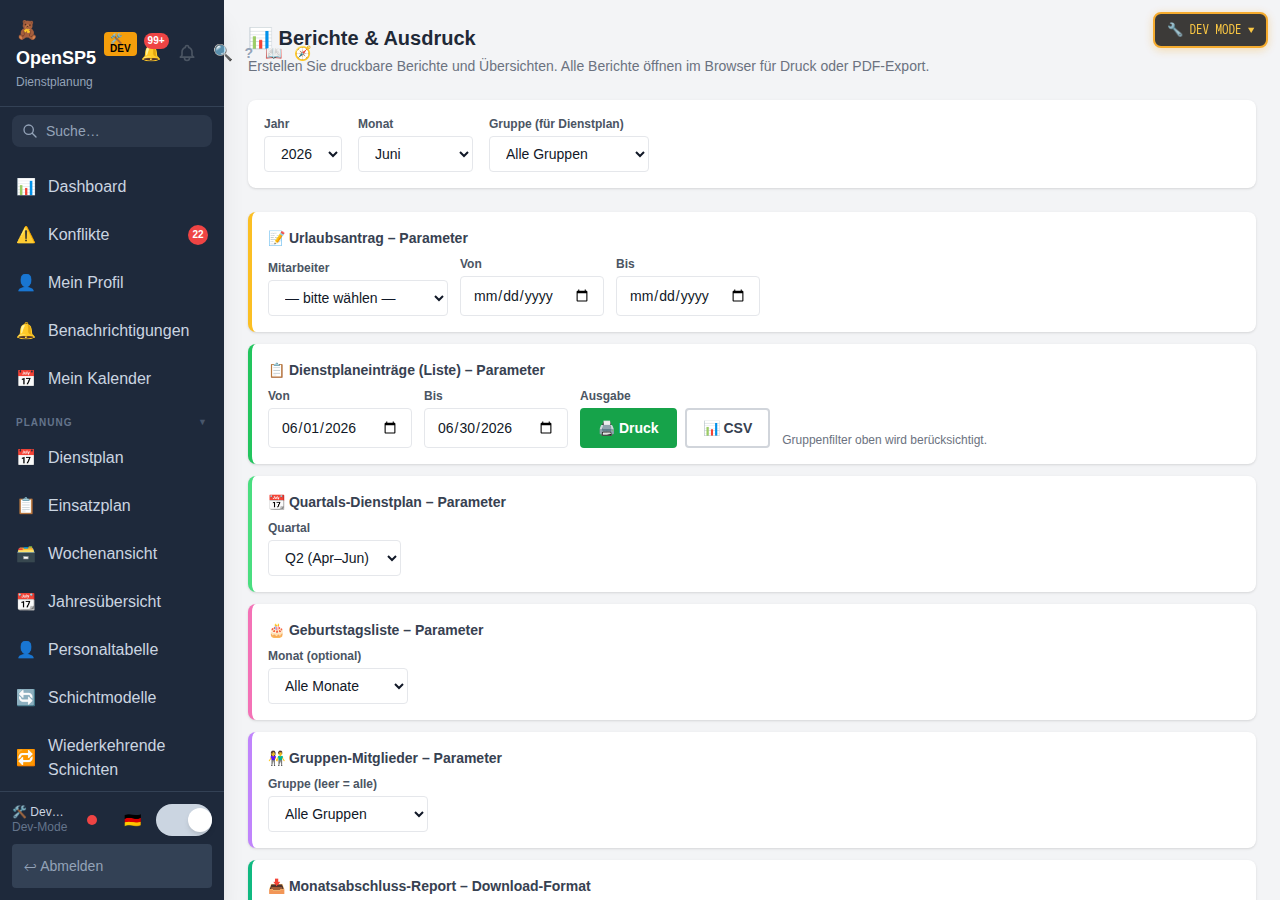Click the red status dot in sidebar footer

92,820
